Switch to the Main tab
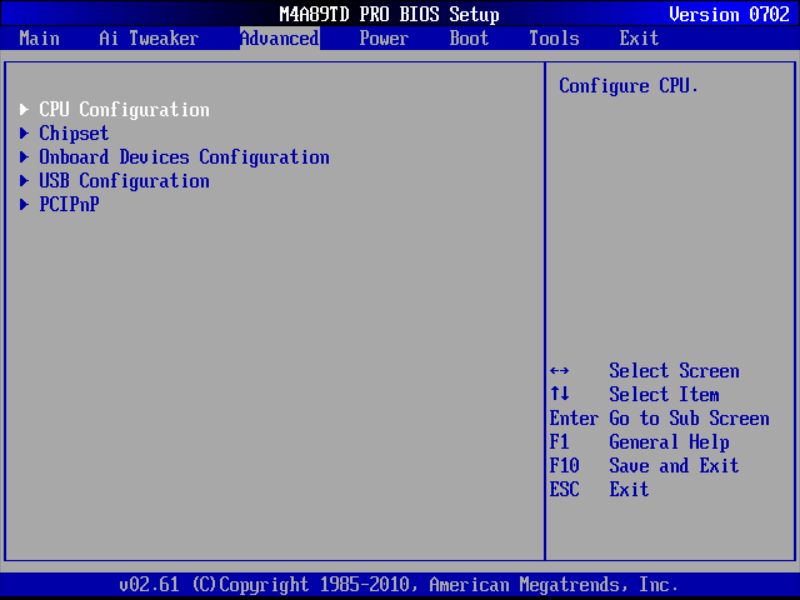 [39, 38]
